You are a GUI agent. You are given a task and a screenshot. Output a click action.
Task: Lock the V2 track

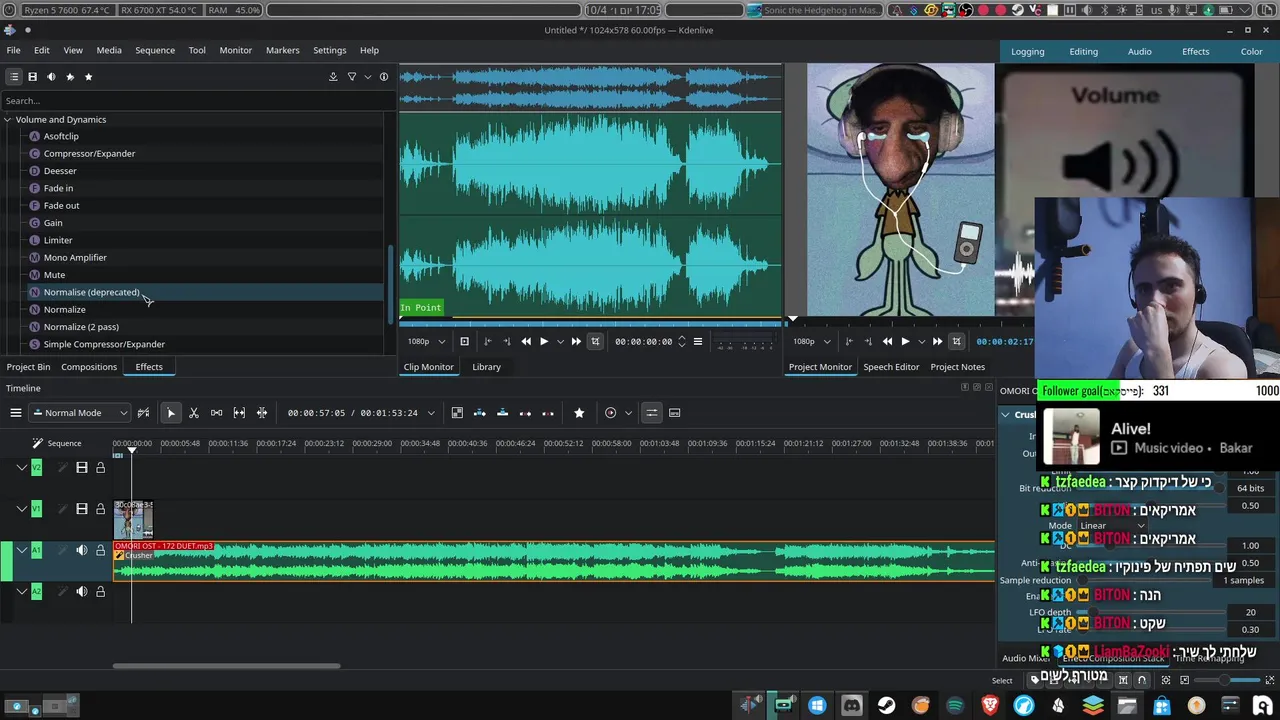(x=100, y=467)
